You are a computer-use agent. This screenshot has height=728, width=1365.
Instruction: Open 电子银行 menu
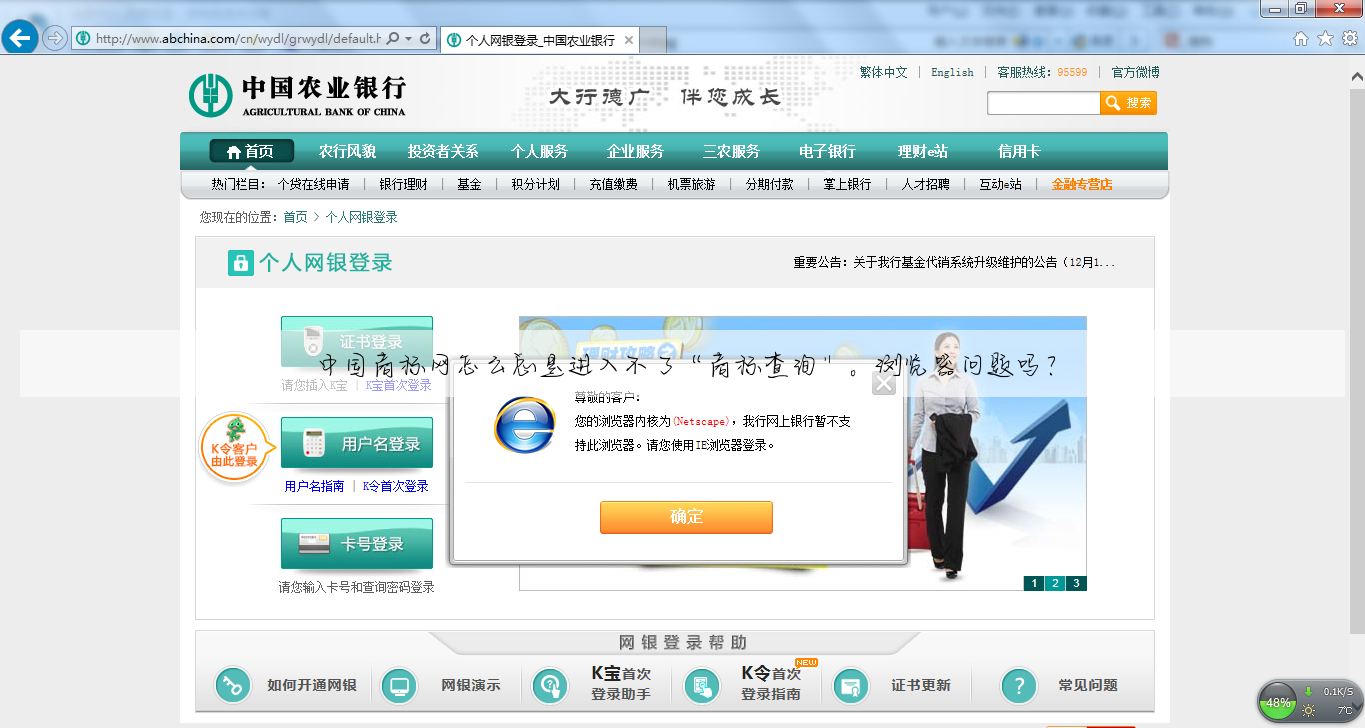coord(827,151)
